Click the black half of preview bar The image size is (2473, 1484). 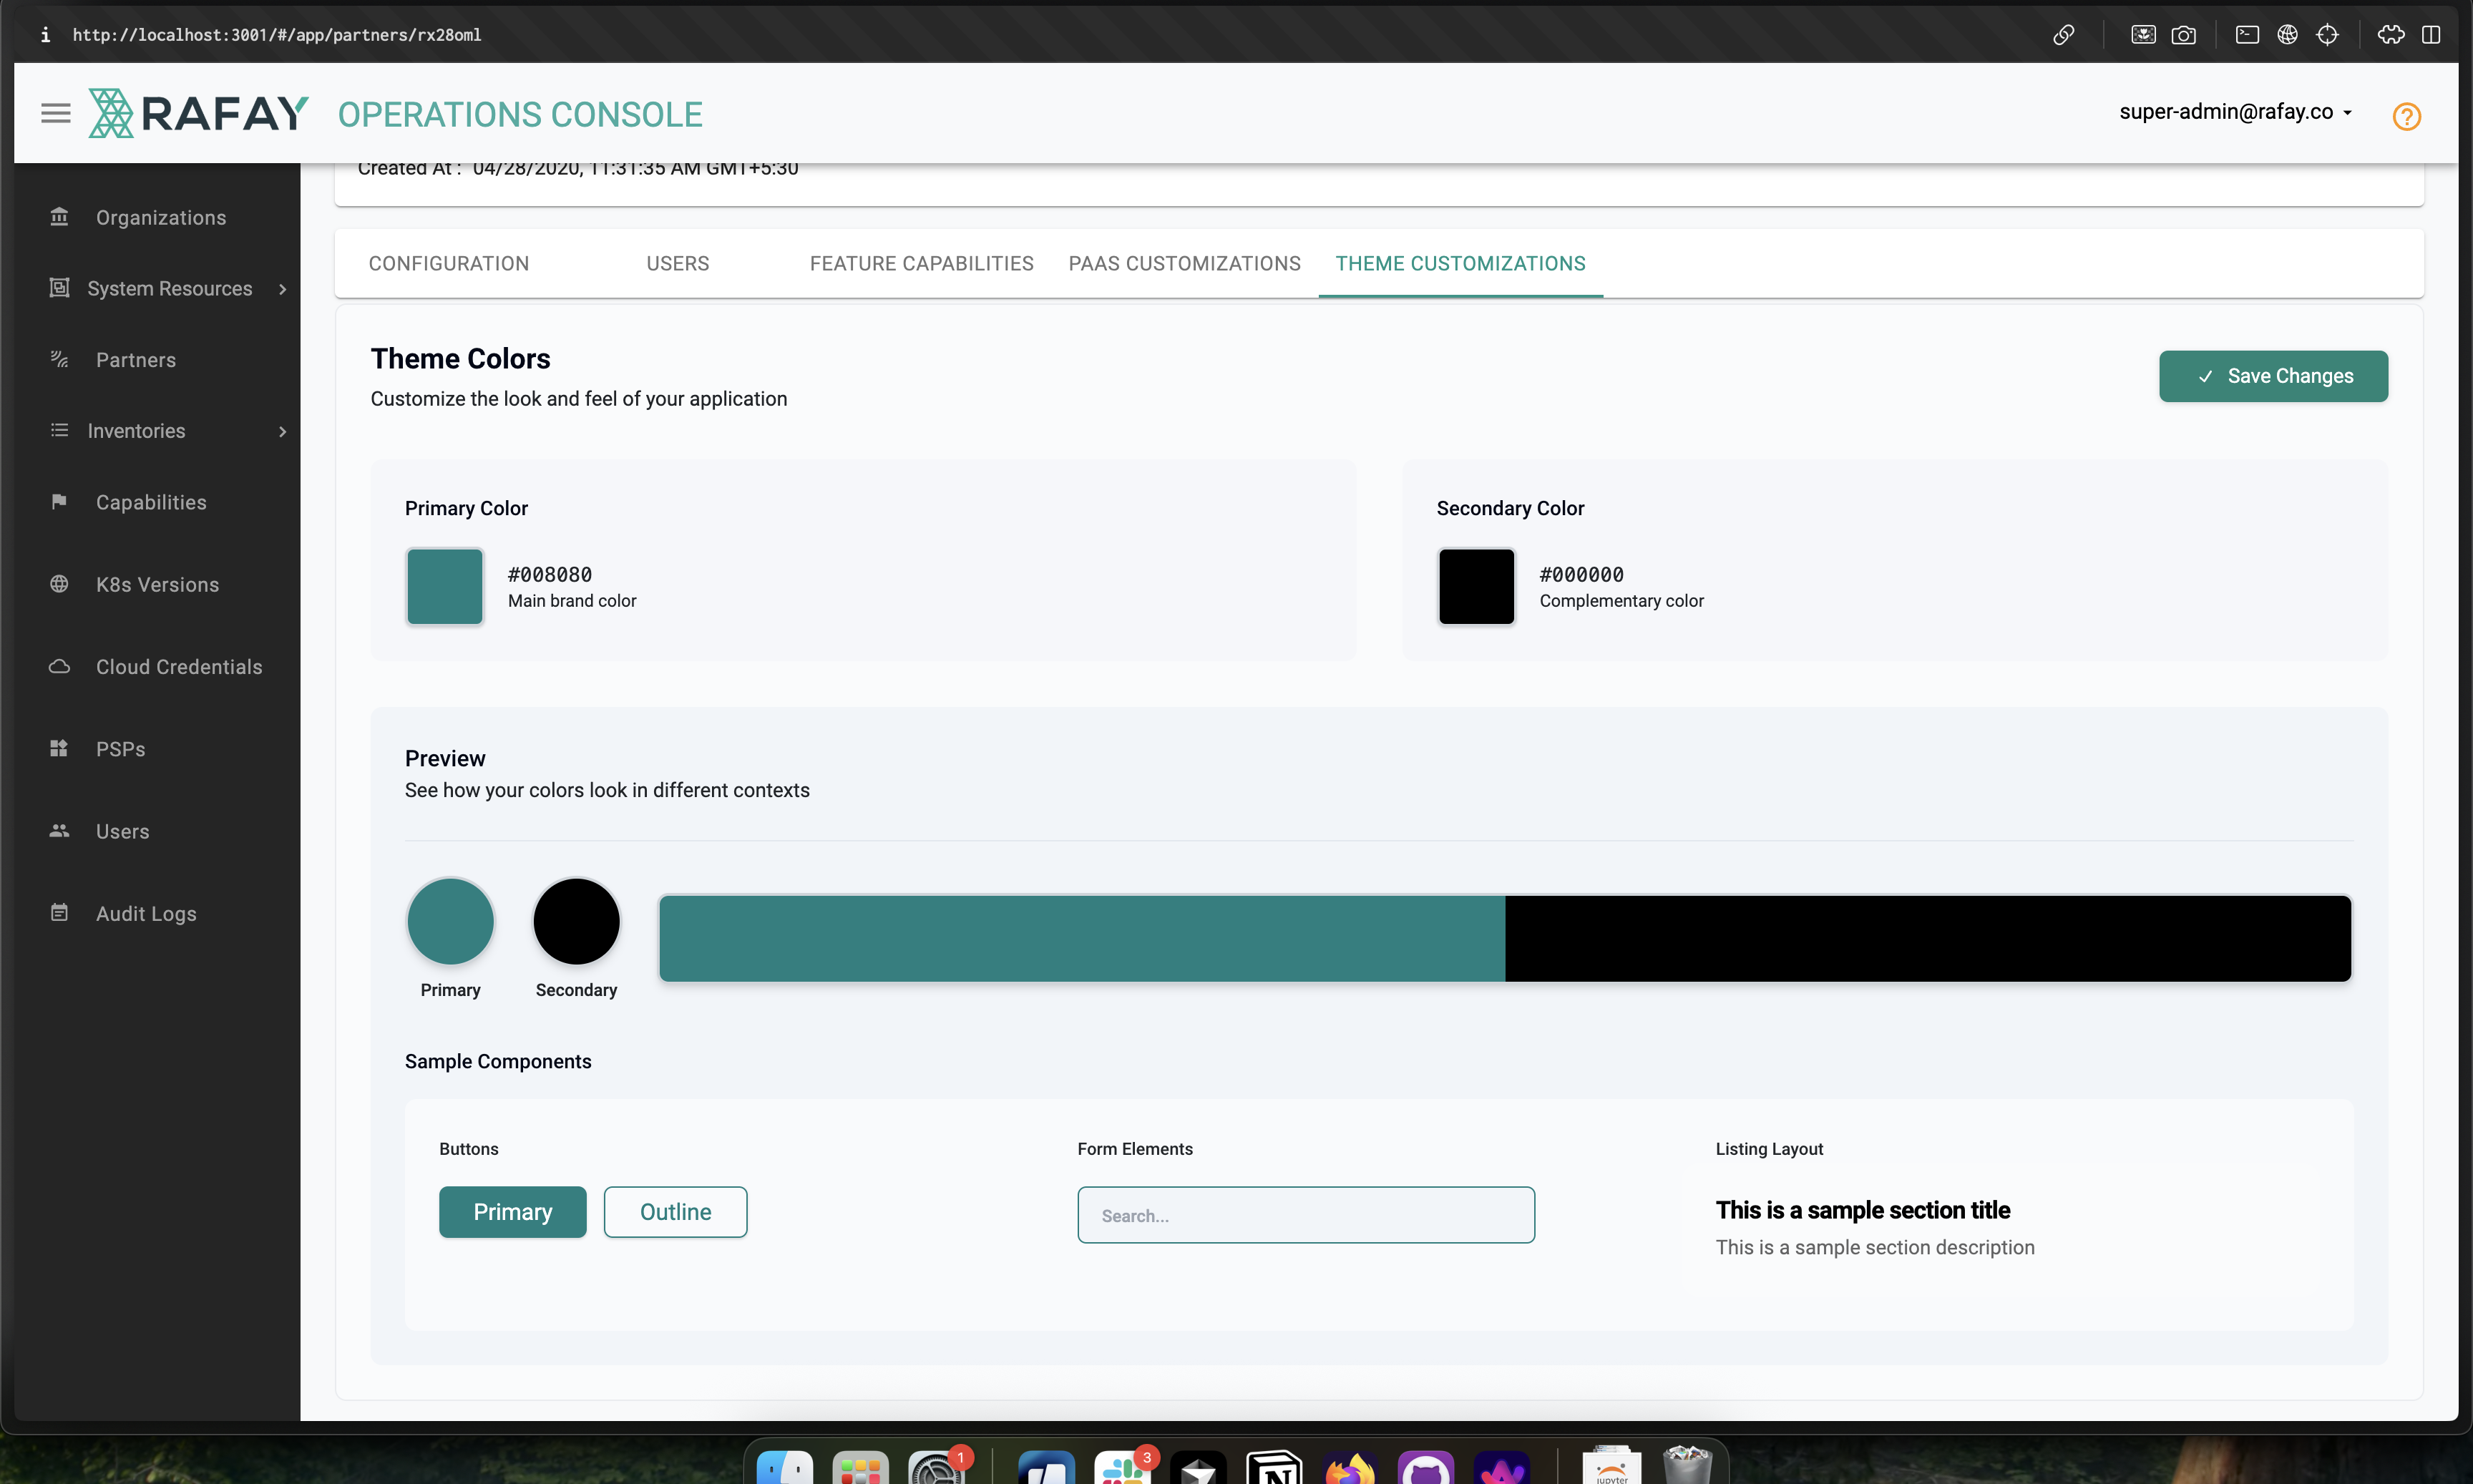point(1928,938)
